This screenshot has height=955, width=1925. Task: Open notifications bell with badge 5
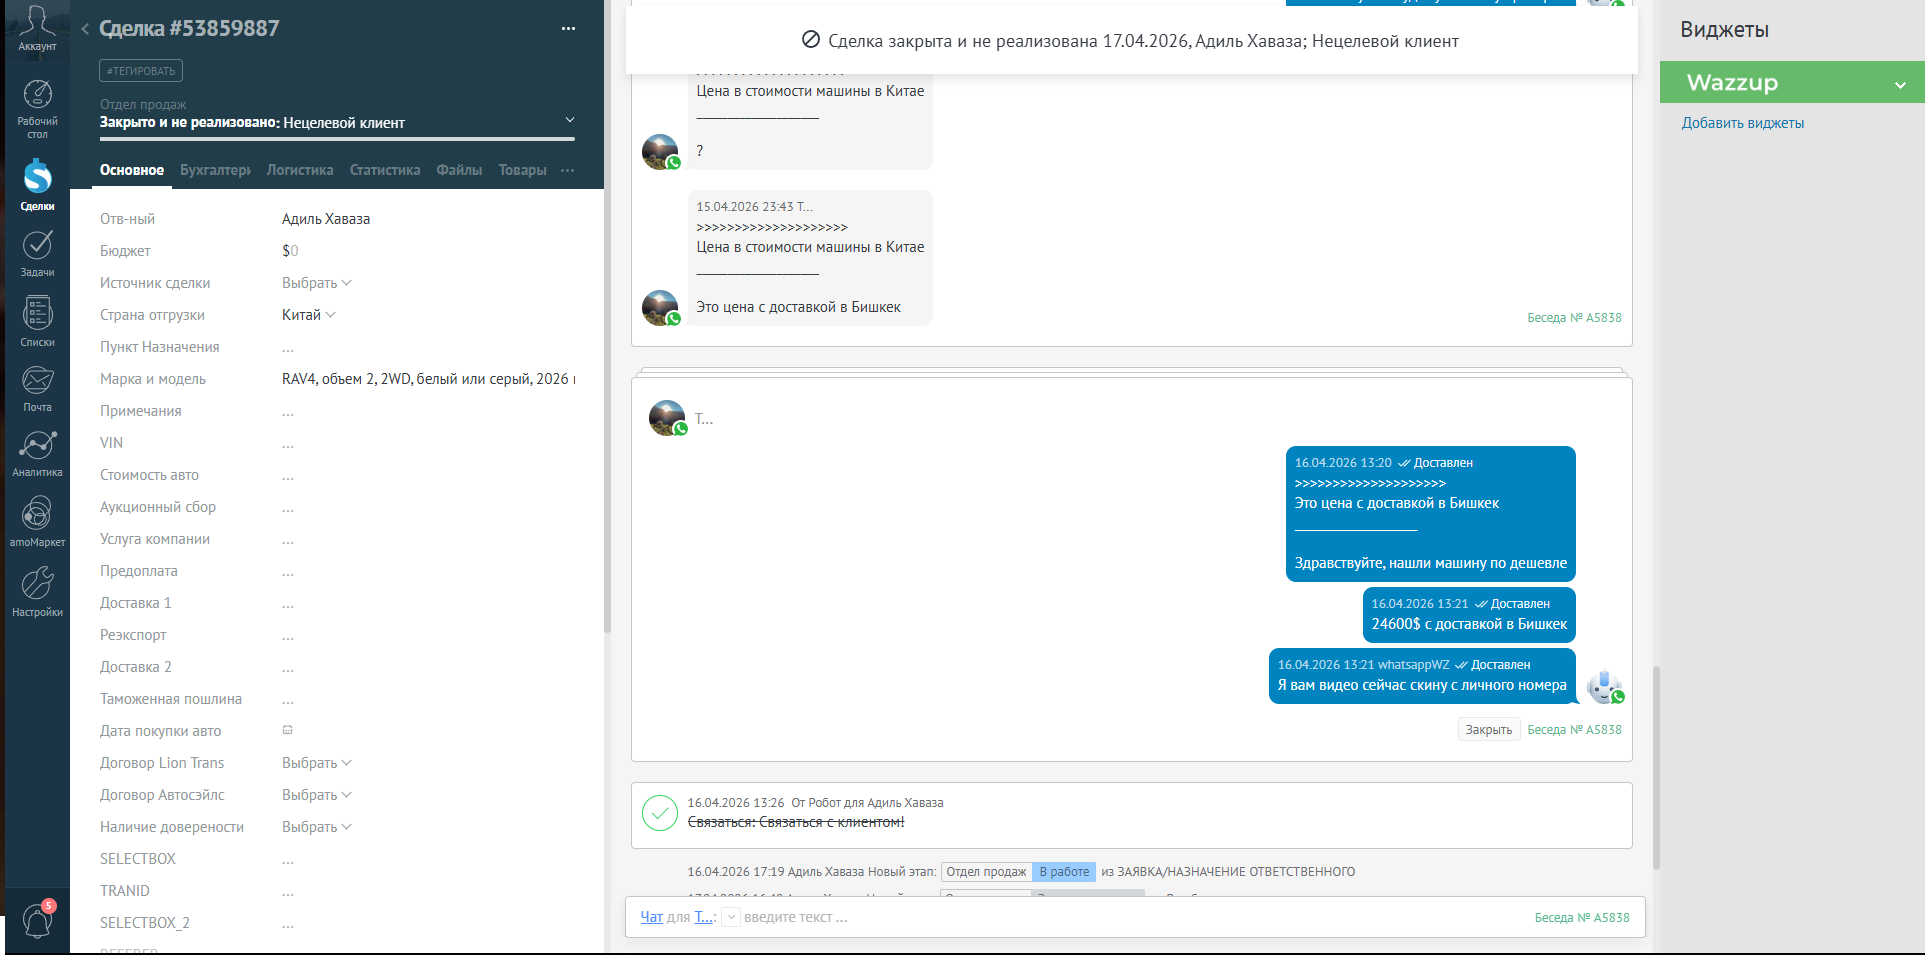click(x=38, y=919)
